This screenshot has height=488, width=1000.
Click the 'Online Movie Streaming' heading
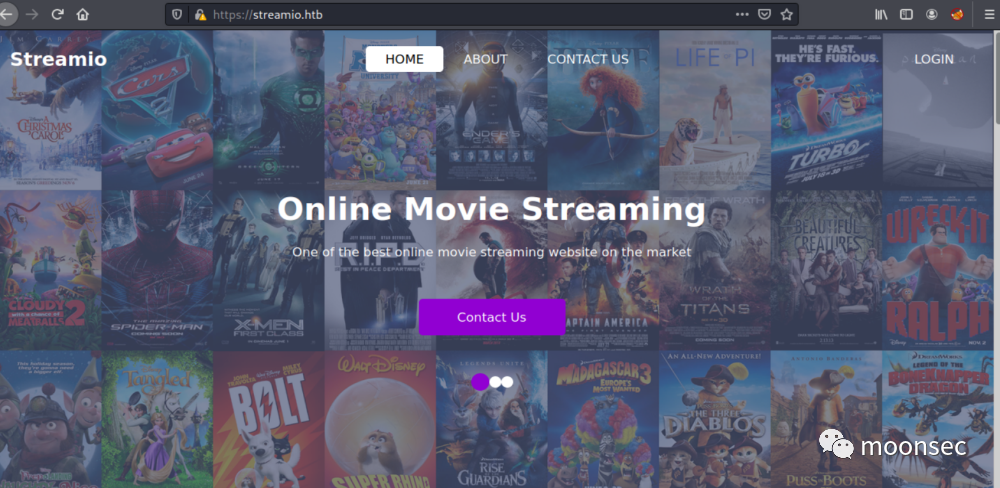[492, 209]
